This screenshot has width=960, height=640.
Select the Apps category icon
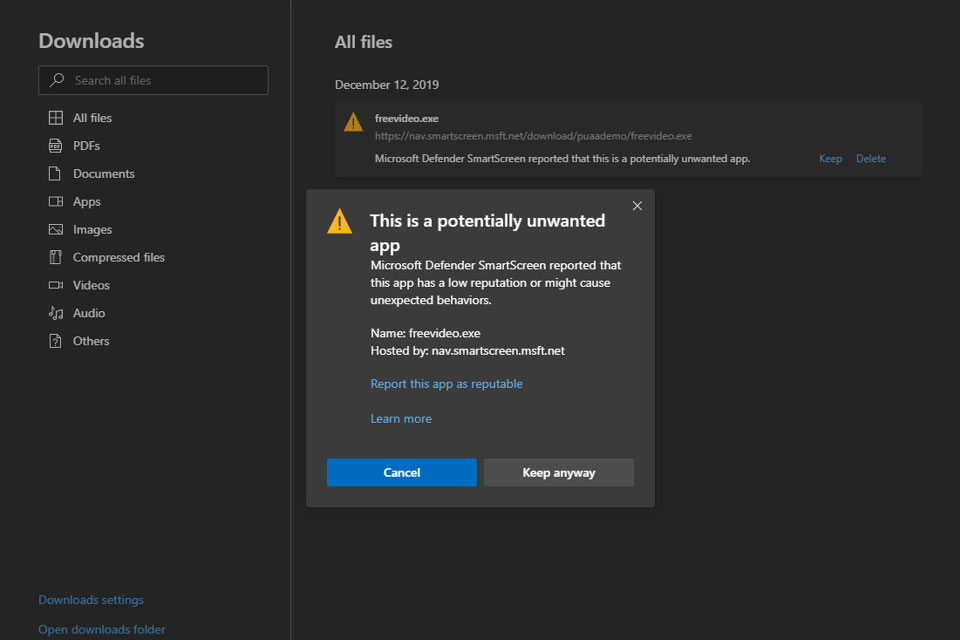pos(55,201)
